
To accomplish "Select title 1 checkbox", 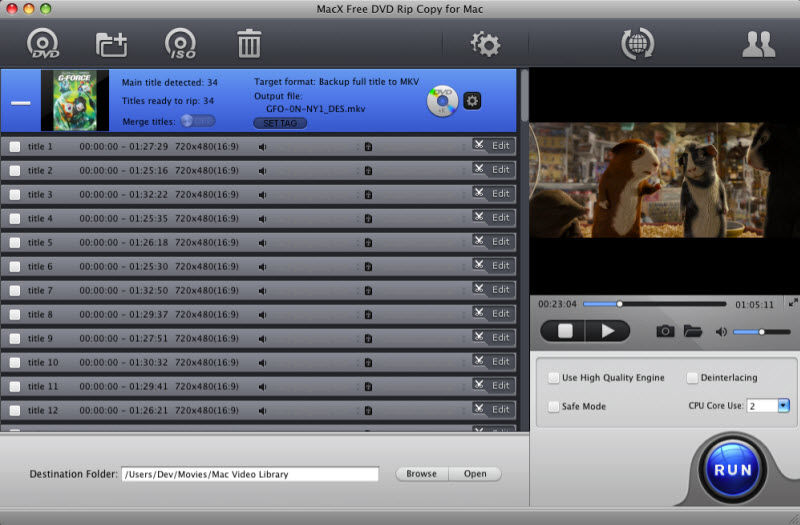I will (x=15, y=147).
